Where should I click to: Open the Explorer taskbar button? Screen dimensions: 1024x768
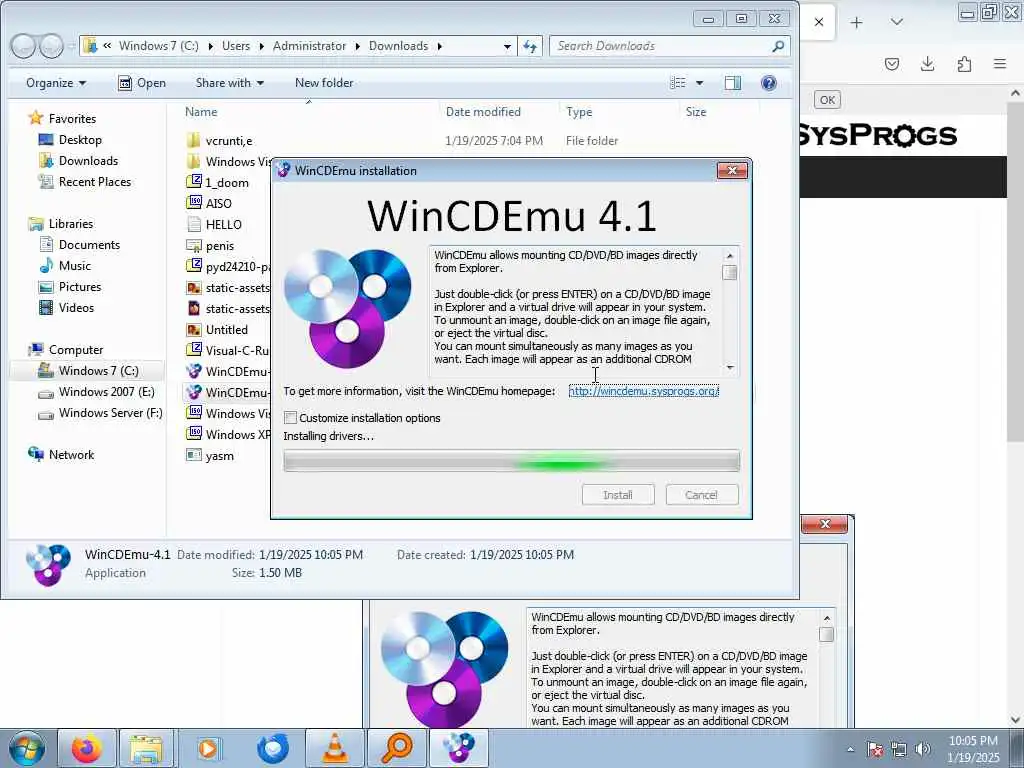146,748
